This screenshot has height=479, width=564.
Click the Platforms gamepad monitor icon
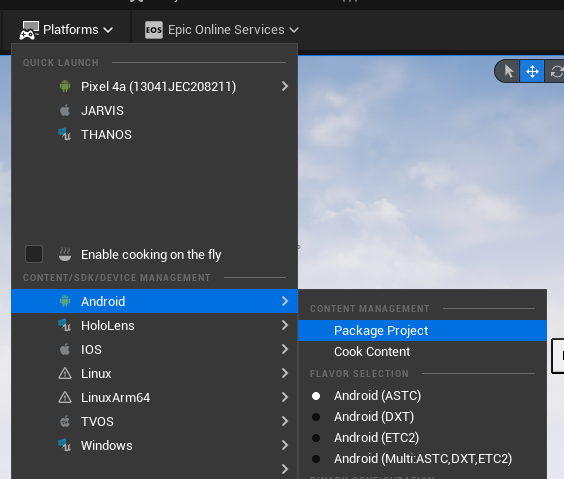point(29,30)
